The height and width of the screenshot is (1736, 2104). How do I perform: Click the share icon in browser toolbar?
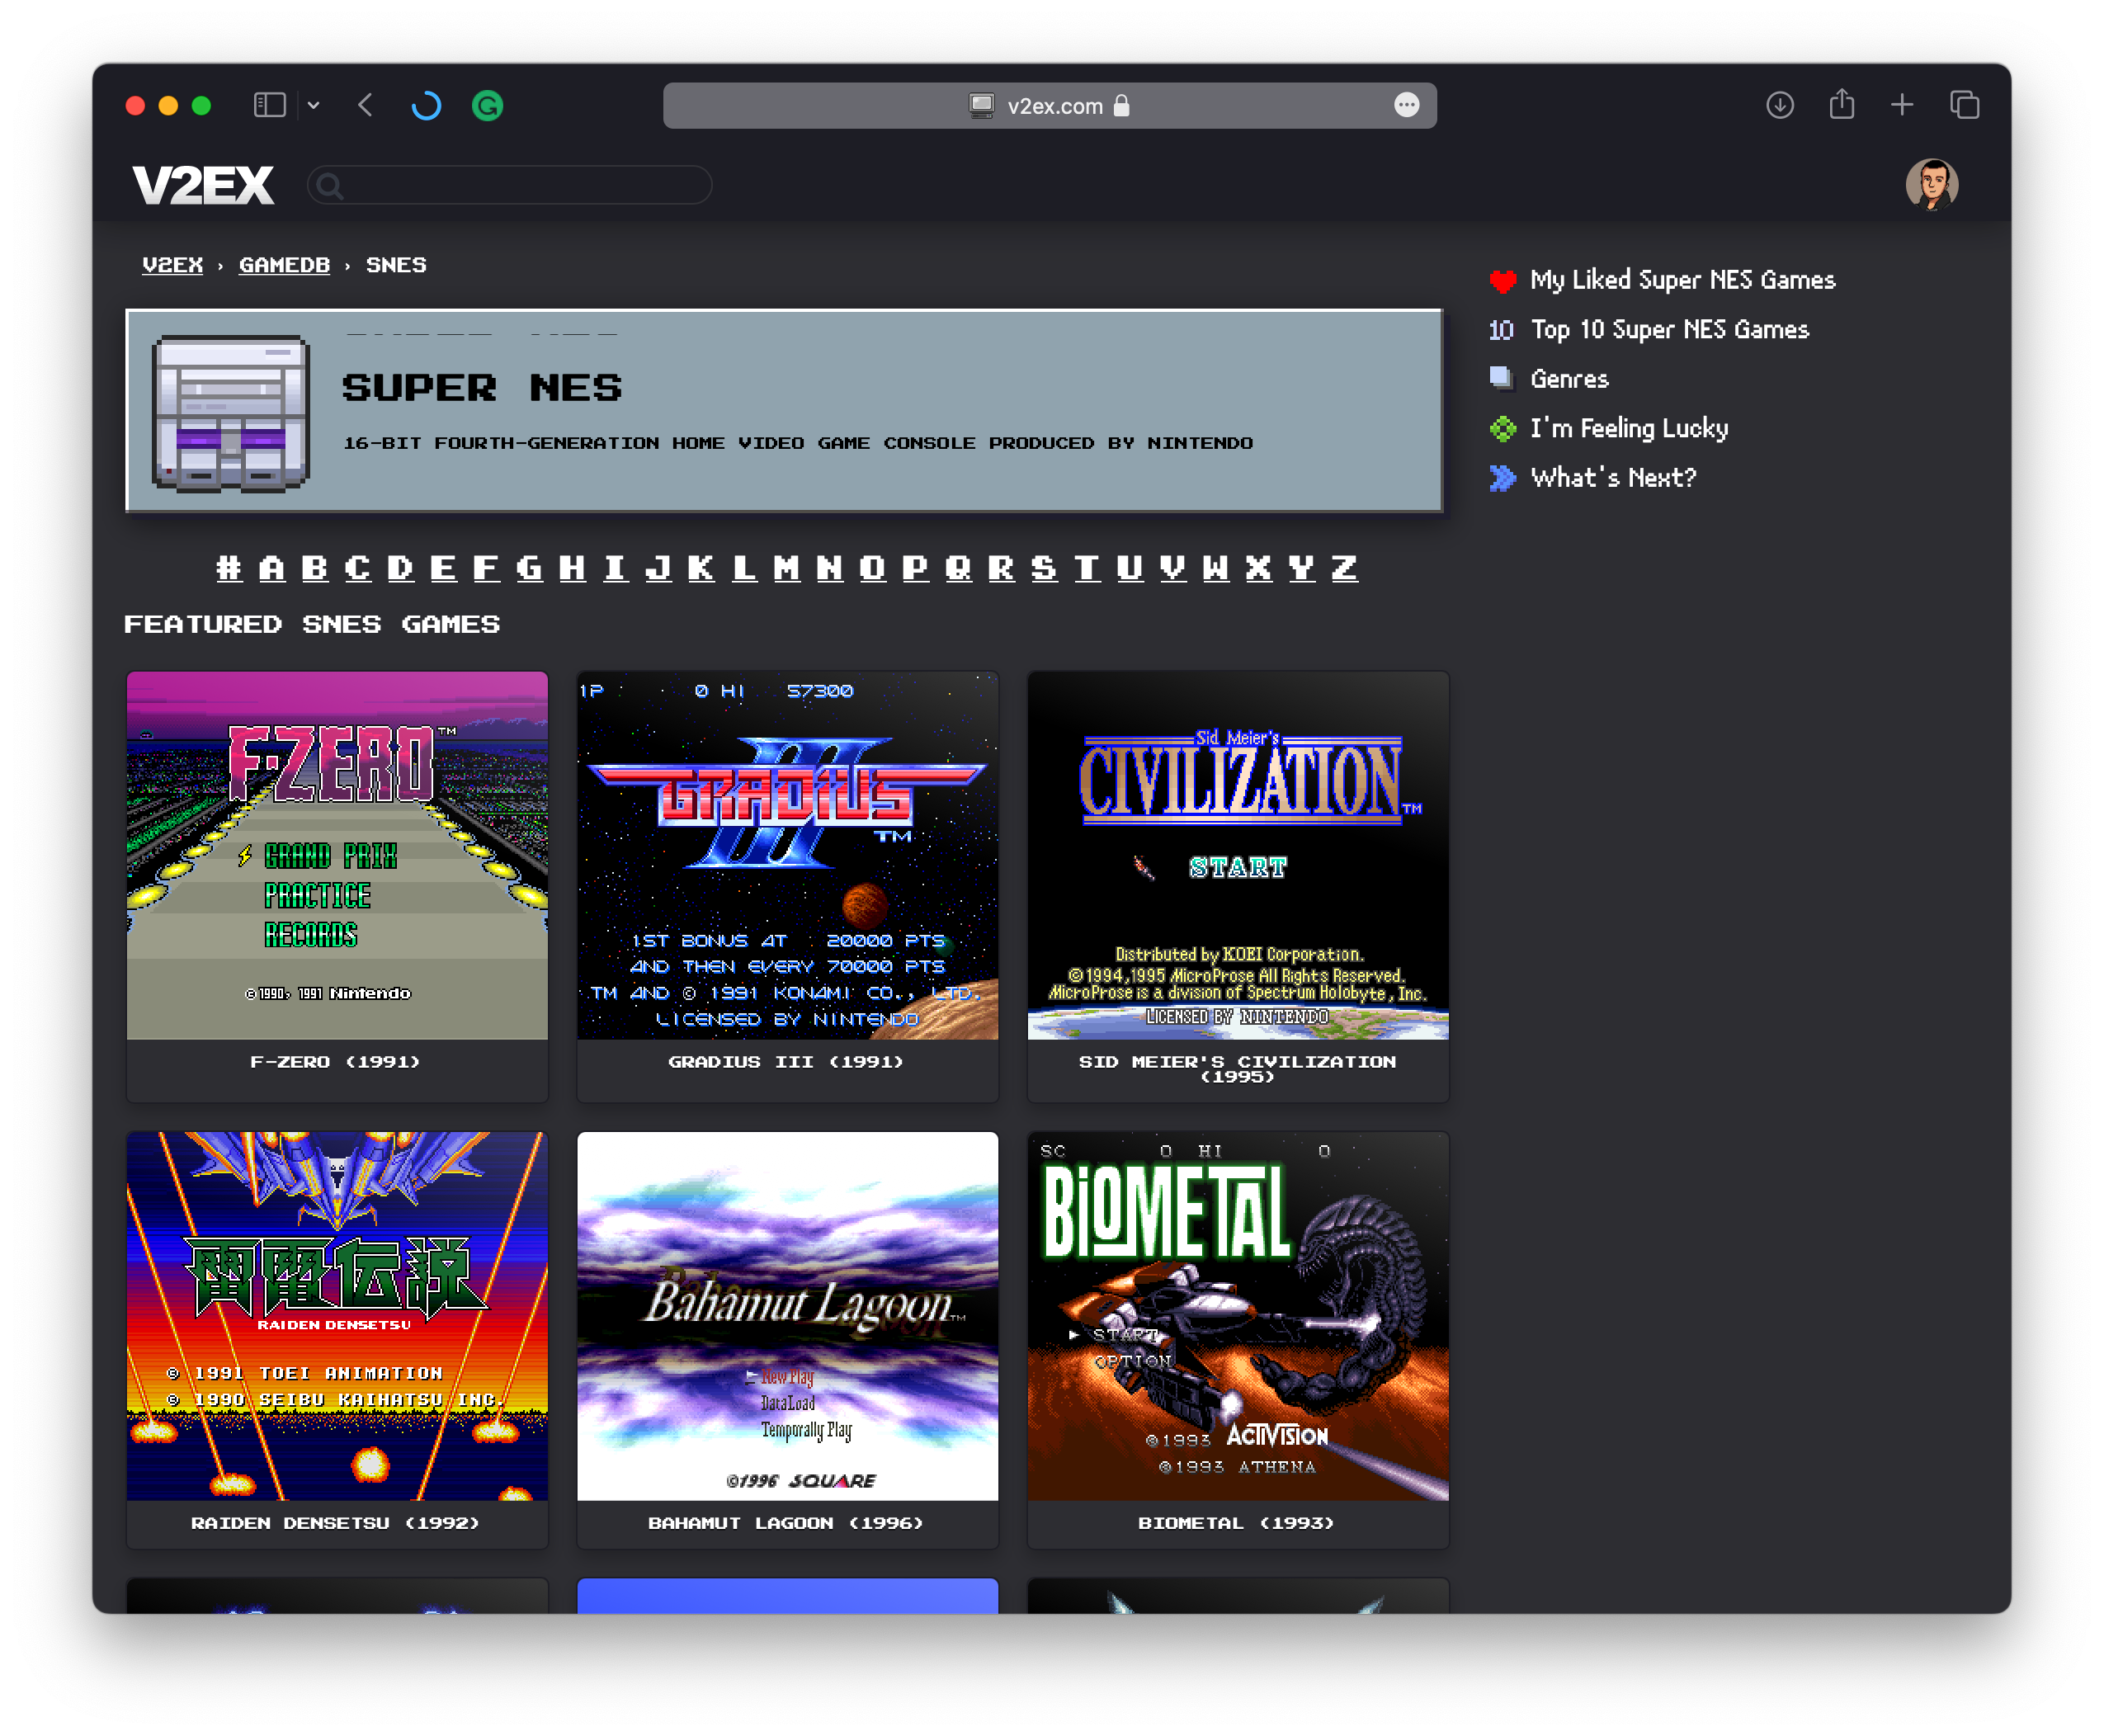[1842, 104]
